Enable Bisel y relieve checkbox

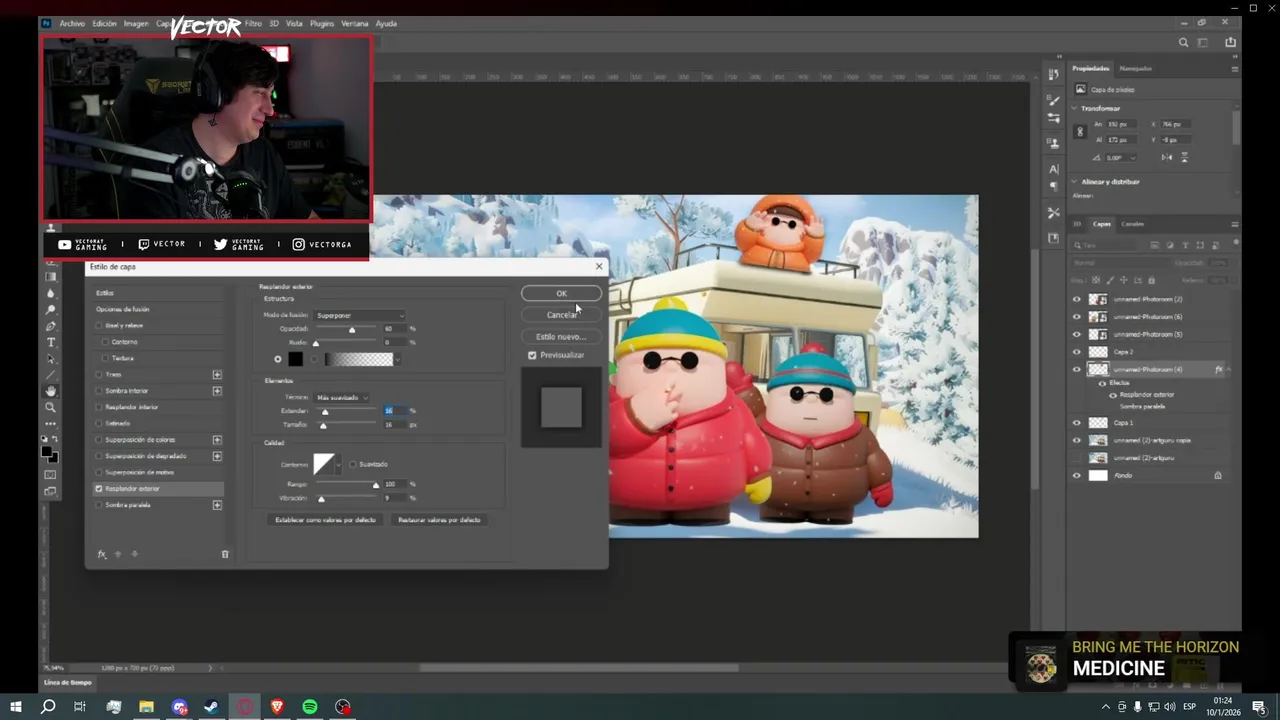click(x=99, y=326)
